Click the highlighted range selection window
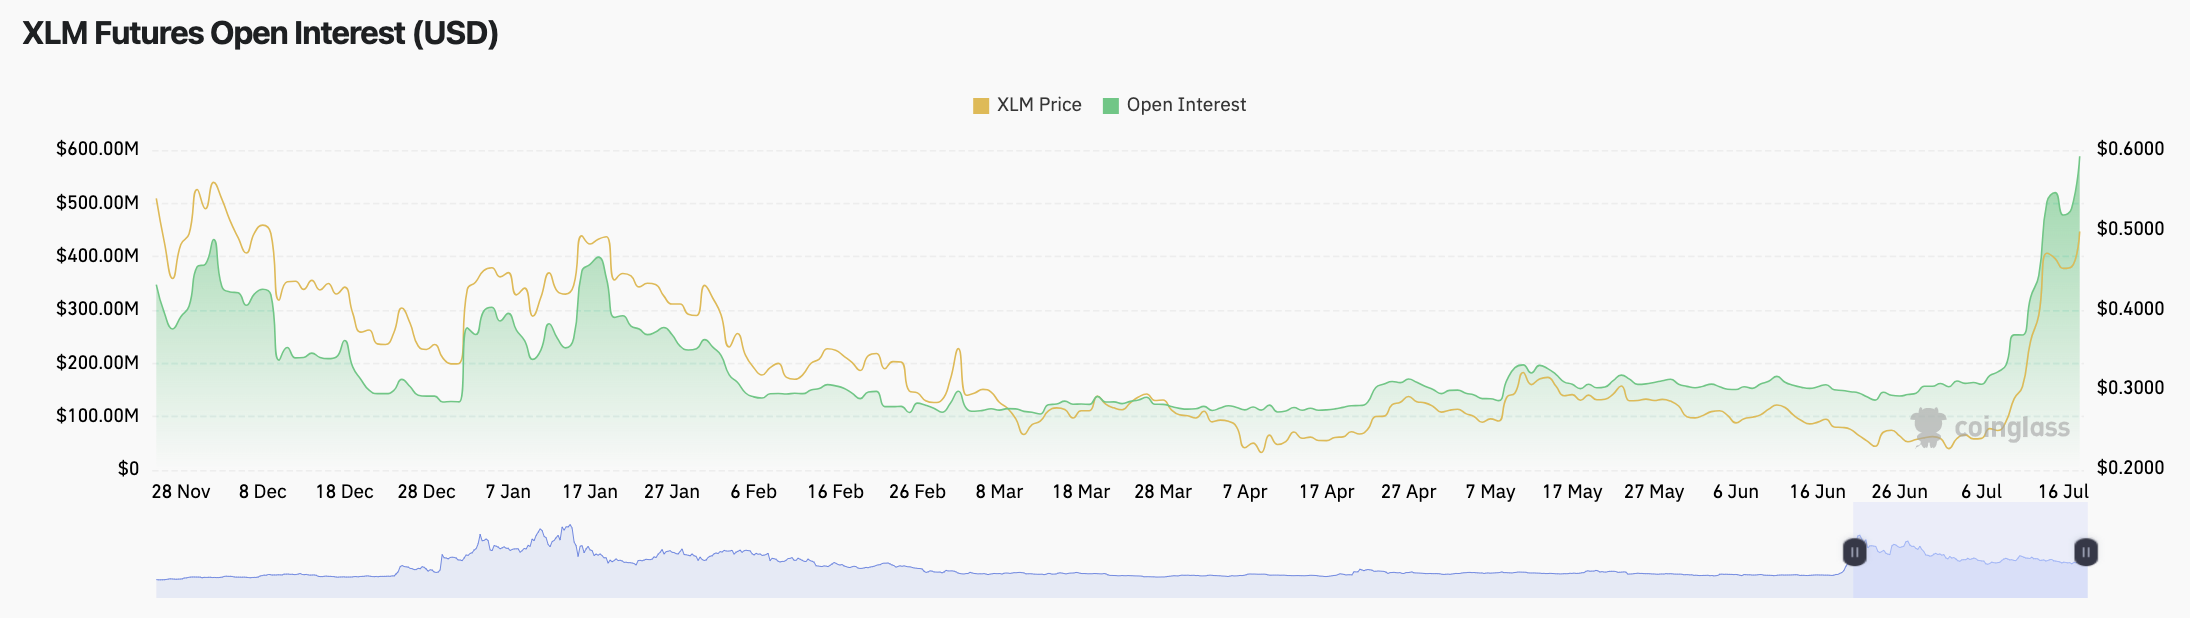Viewport: 2190px width, 618px height. [x=1970, y=550]
